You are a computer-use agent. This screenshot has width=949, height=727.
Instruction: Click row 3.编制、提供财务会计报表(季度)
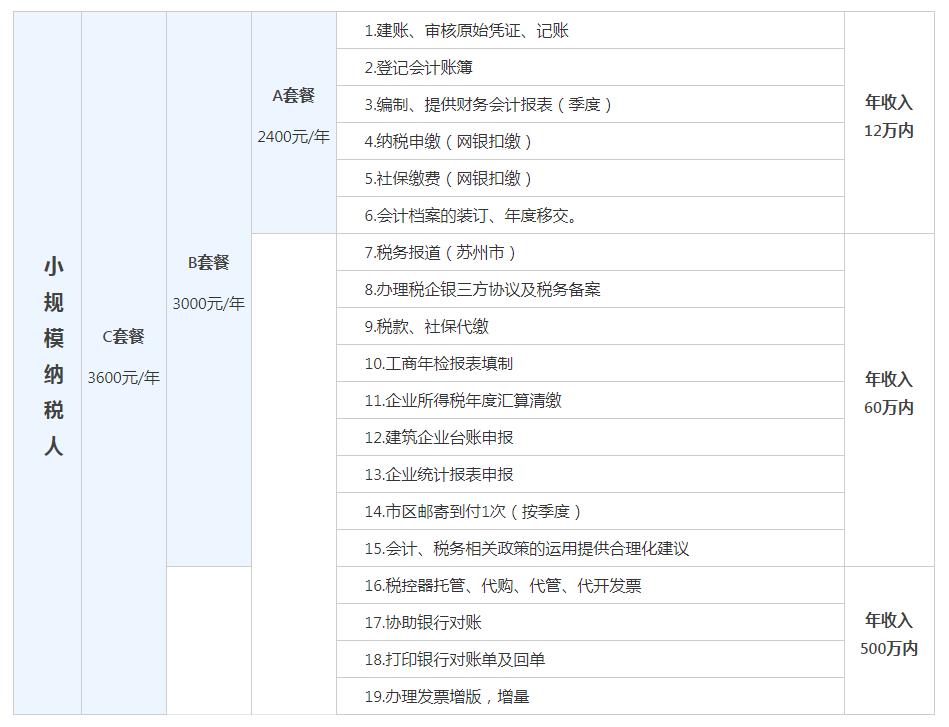click(x=590, y=104)
